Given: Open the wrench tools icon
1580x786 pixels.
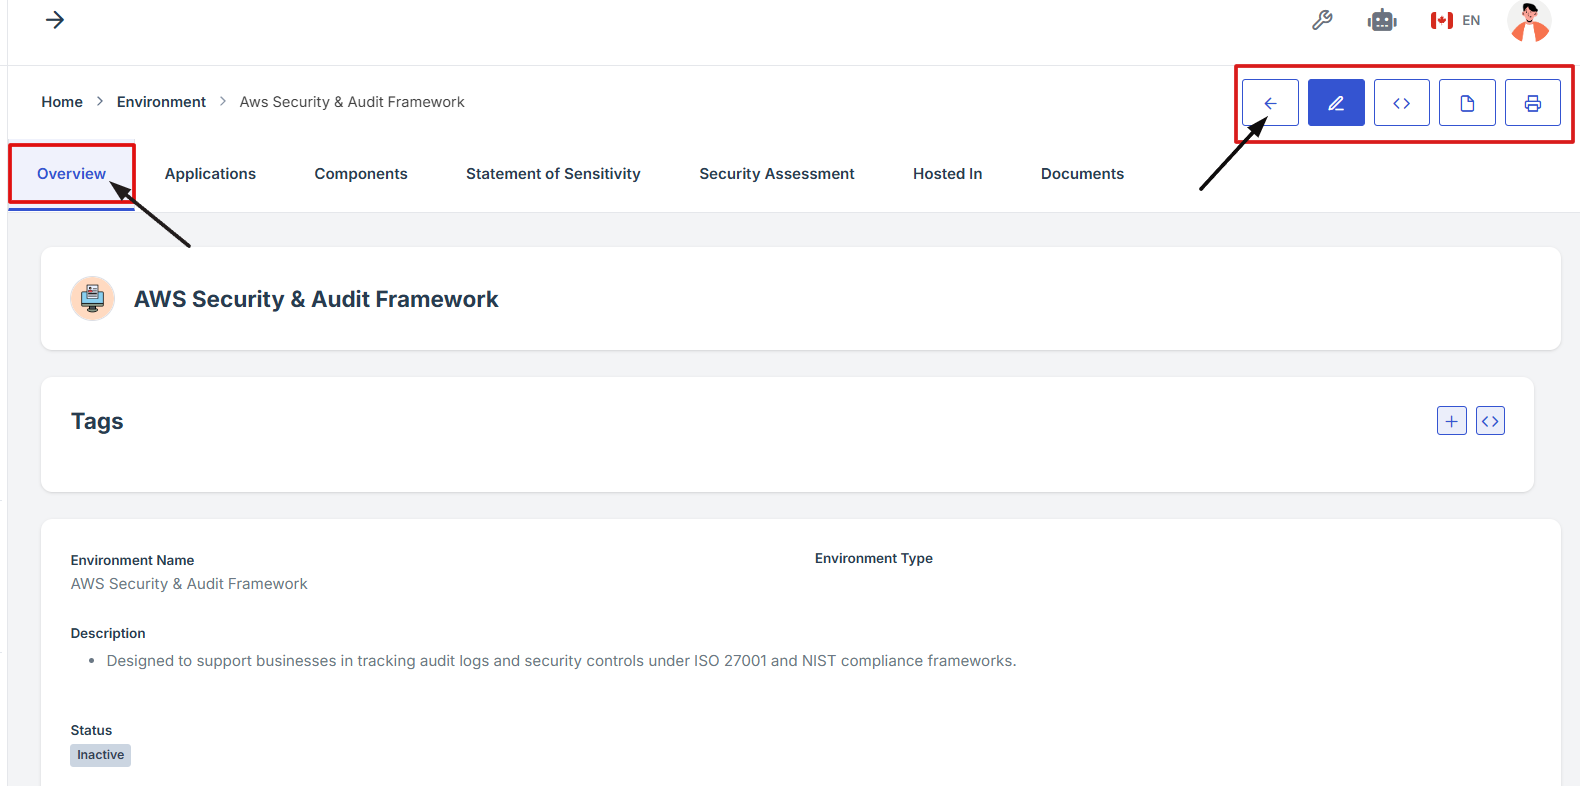Looking at the screenshot, I should [x=1322, y=20].
